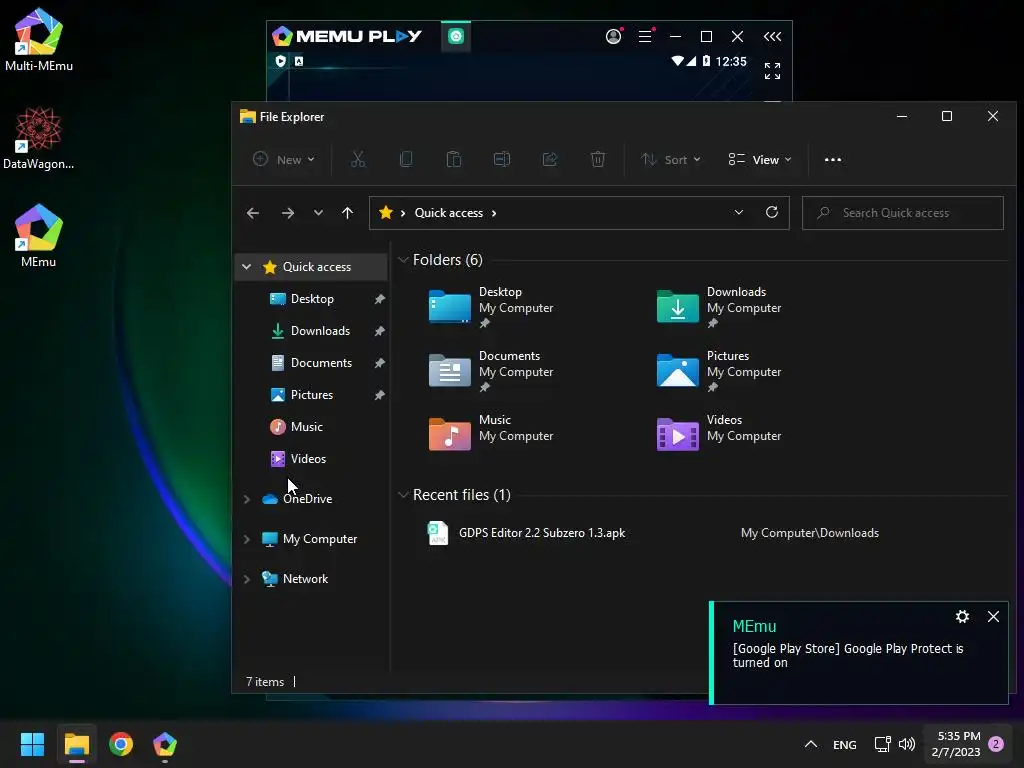Viewport: 1024px width, 768px height.
Task: Toggle fullscreen in MEmu Play window
Action: [x=773, y=71]
